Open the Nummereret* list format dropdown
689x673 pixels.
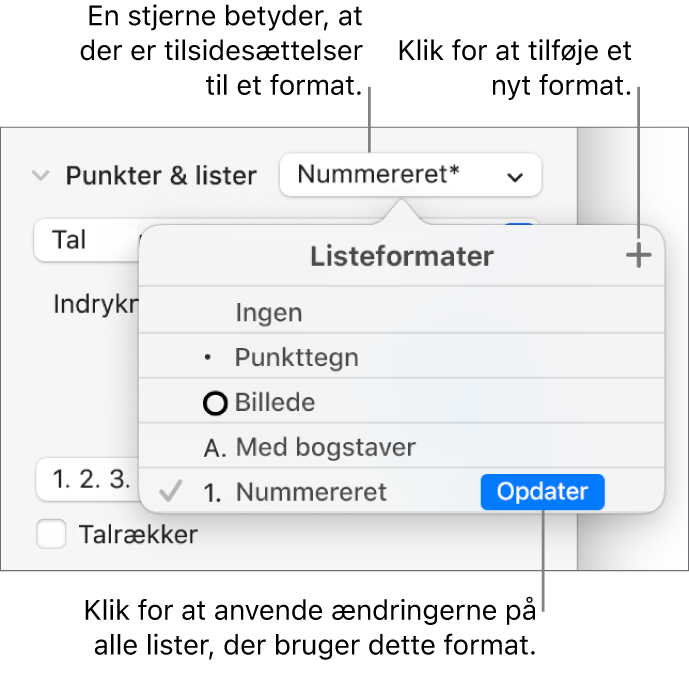click(410, 175)
